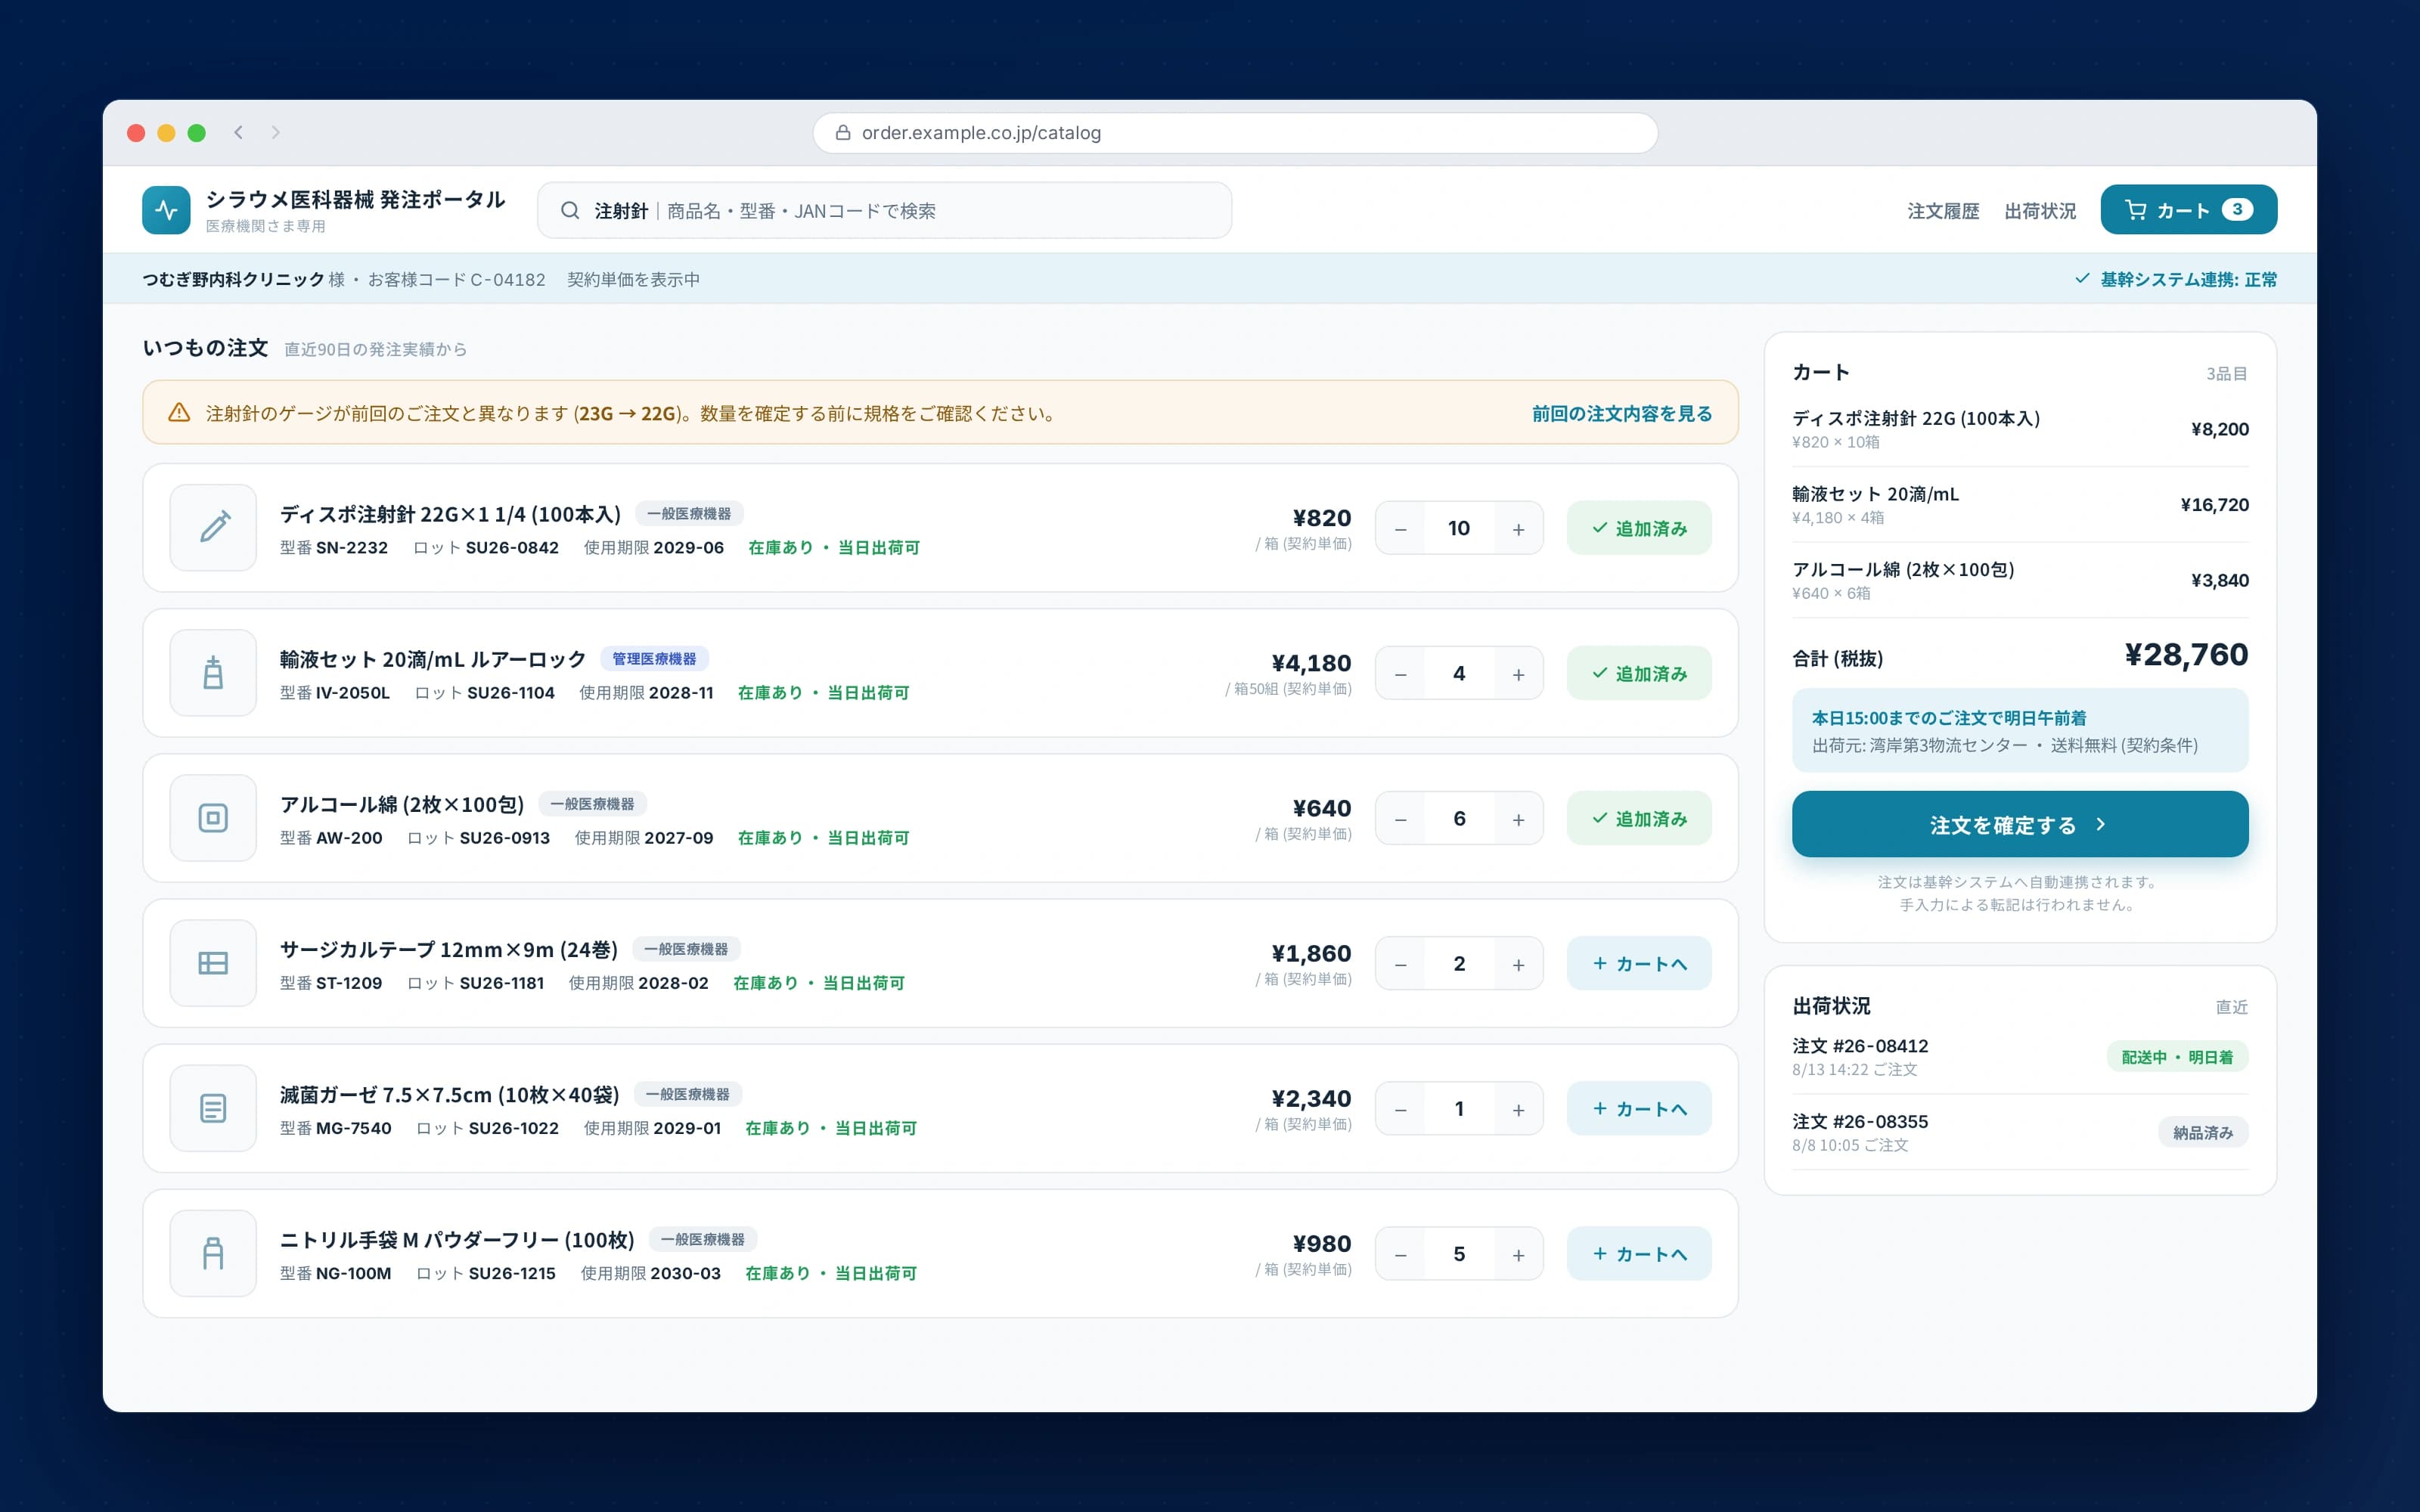The height and width of the screenshot is (1512, 2420).
Task: Increase 輸液セット quantity with plus
Action: coord(1518,673)
